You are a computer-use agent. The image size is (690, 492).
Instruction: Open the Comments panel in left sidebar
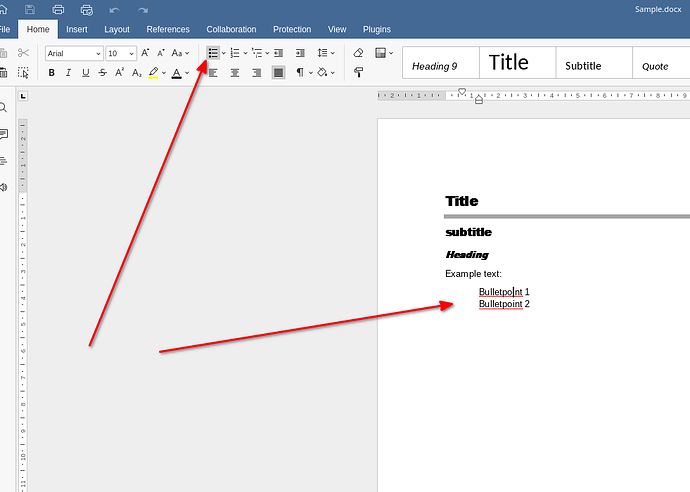[x=3, y=134]
